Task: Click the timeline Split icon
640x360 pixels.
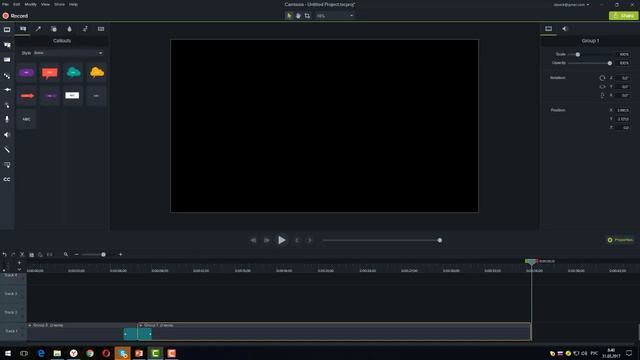Action: [49, 255]
